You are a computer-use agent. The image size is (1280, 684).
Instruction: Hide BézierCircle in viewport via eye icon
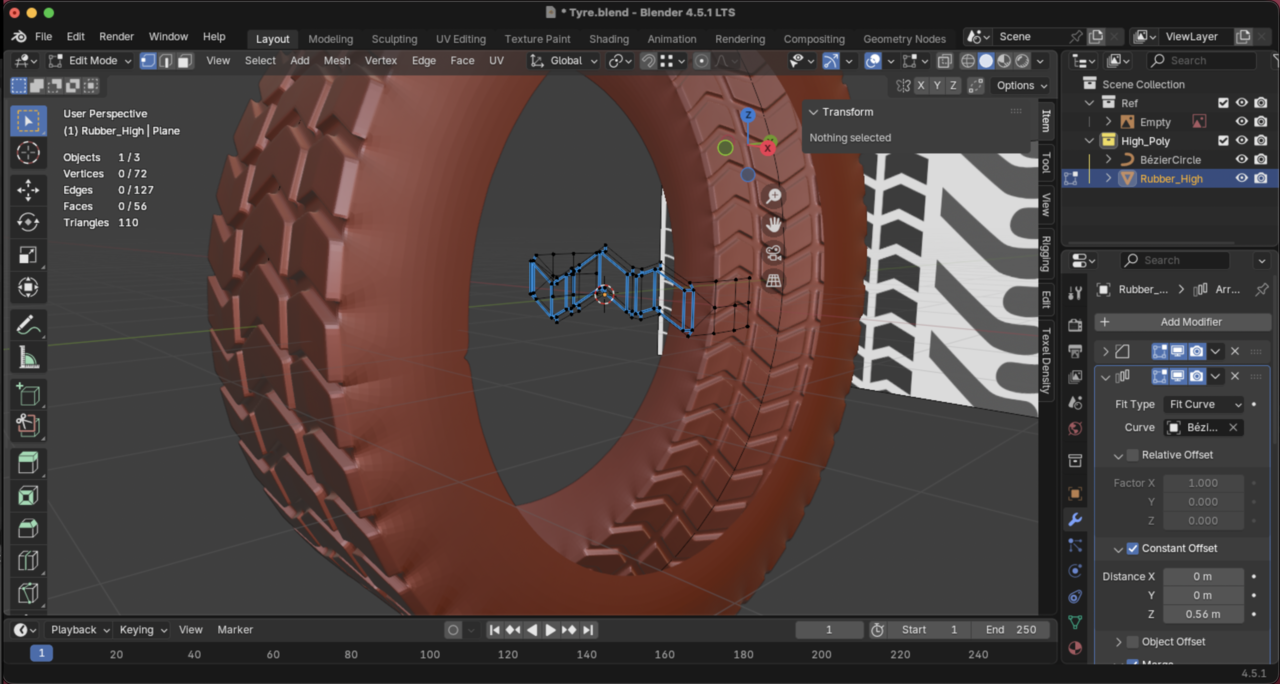[x=1241, y=159]
